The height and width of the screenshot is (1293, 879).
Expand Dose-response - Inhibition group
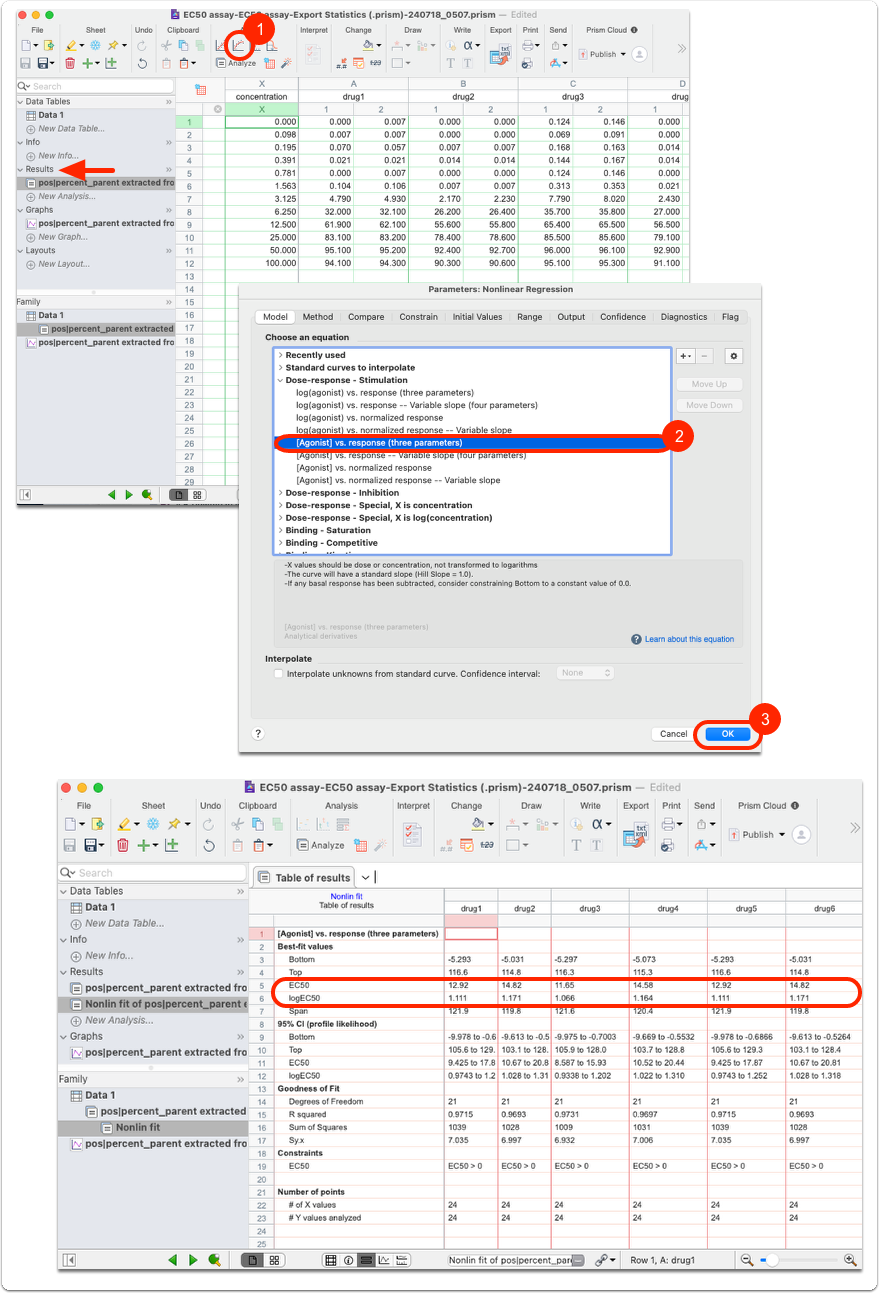(280, 493)
